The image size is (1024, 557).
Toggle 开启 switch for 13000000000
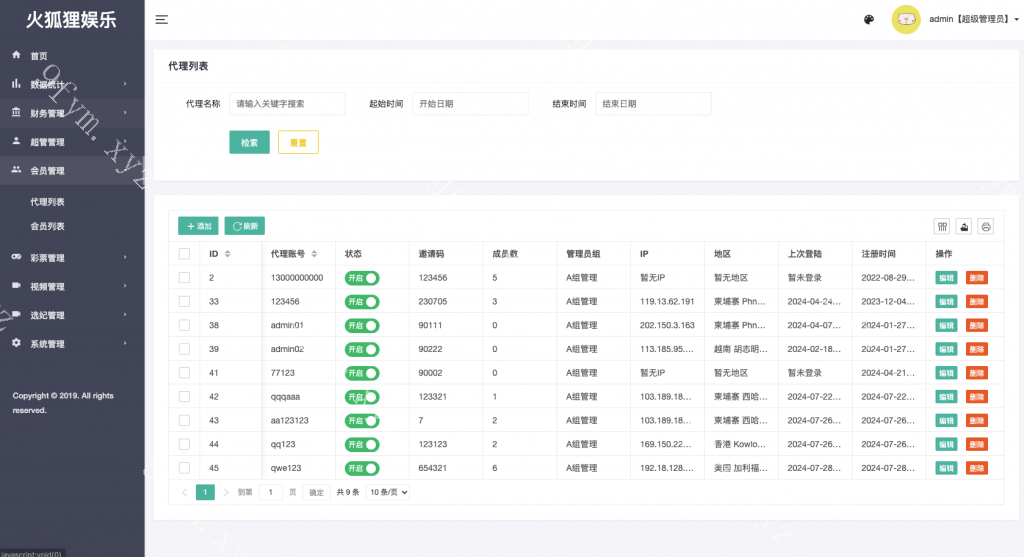(x=362, y=278)
